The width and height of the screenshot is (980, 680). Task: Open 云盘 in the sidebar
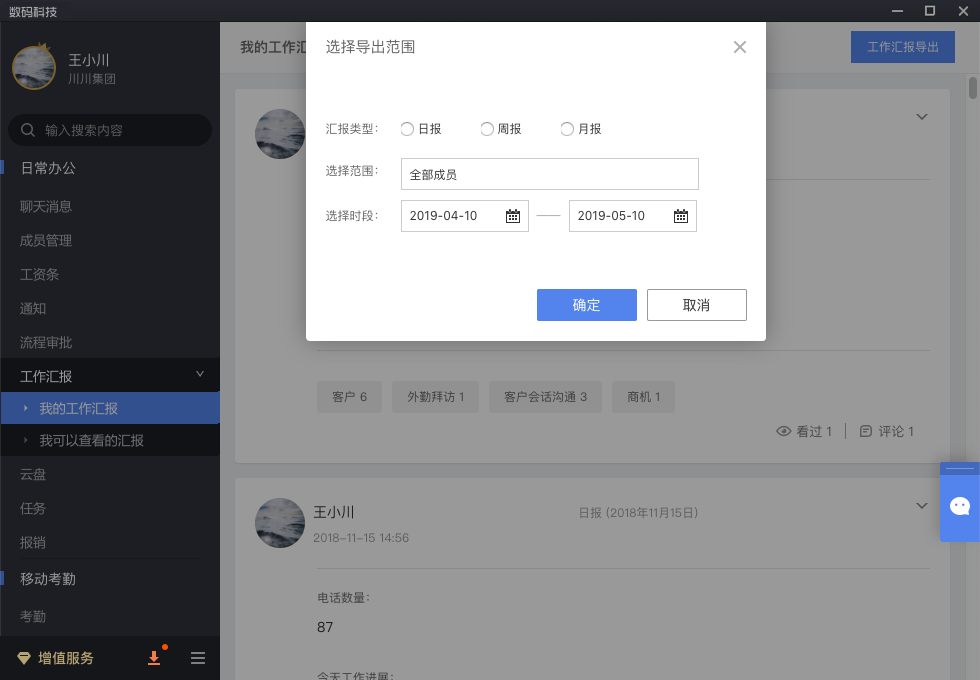[x=32, y=474]
